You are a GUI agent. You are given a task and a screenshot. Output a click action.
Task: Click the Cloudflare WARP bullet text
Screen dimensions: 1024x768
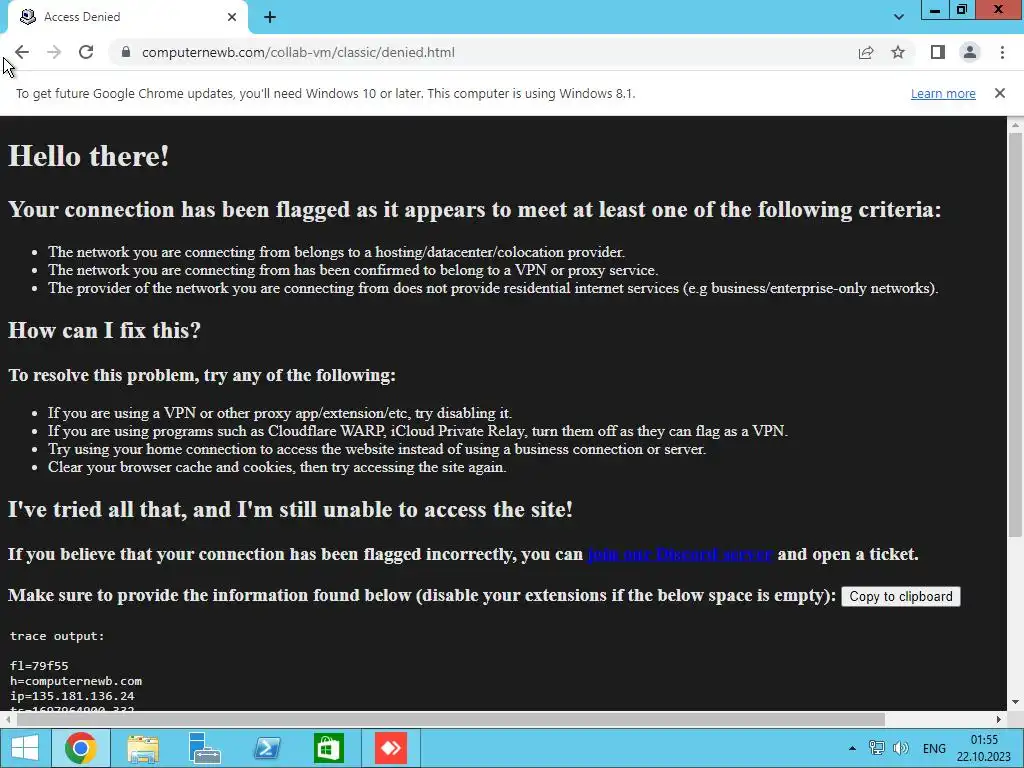tap(418, 431)
